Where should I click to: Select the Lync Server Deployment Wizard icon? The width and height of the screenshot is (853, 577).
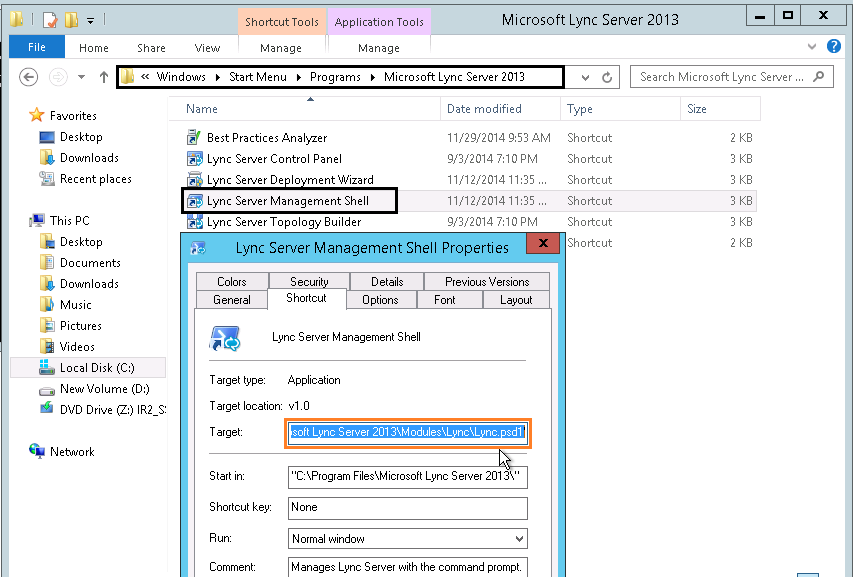coord(194,179)
